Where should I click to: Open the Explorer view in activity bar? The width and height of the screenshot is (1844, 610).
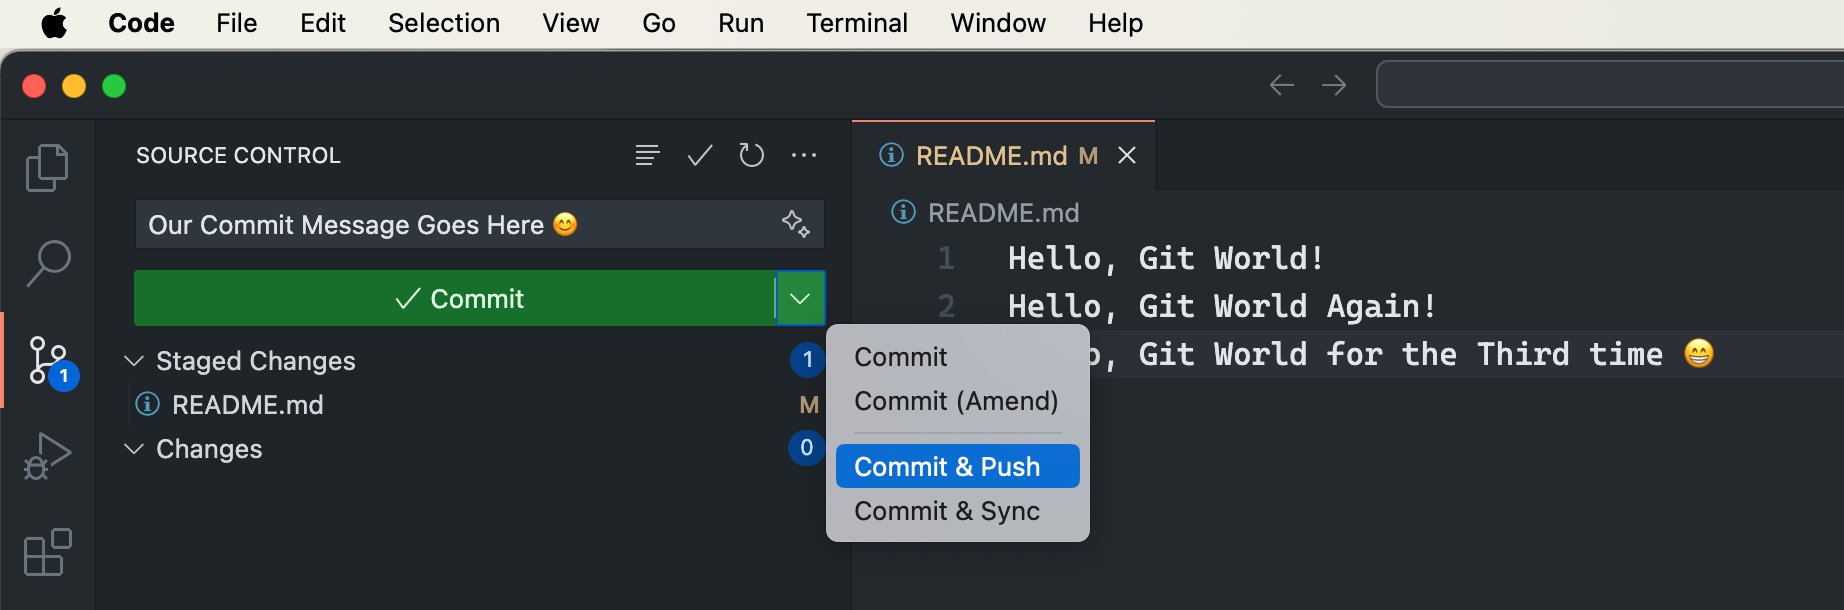click(x=47, y=167)
